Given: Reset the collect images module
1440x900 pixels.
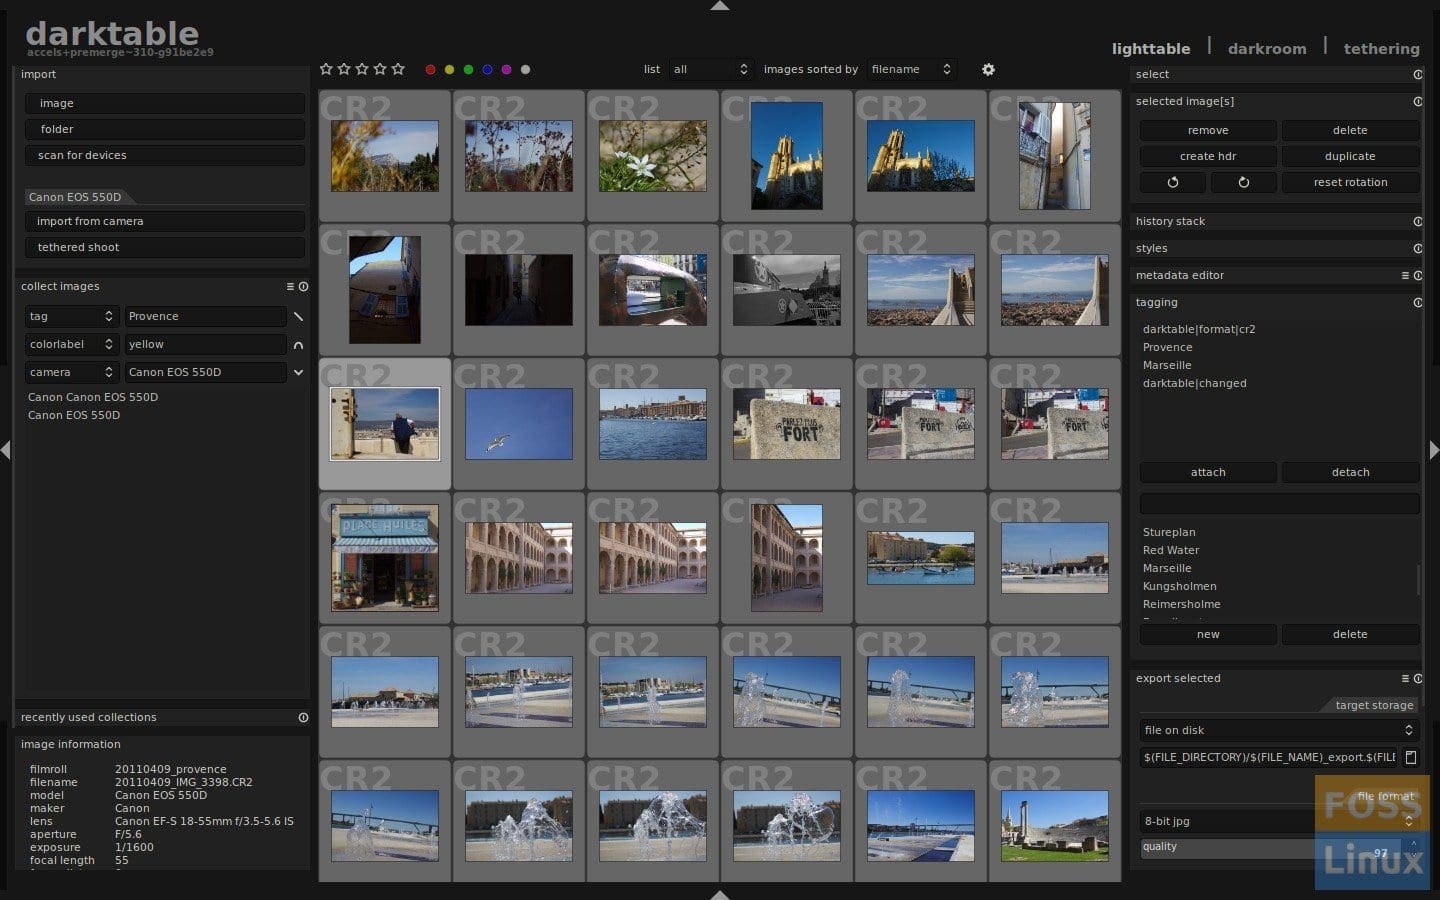Looking at the screenshot, I should 303,286.
